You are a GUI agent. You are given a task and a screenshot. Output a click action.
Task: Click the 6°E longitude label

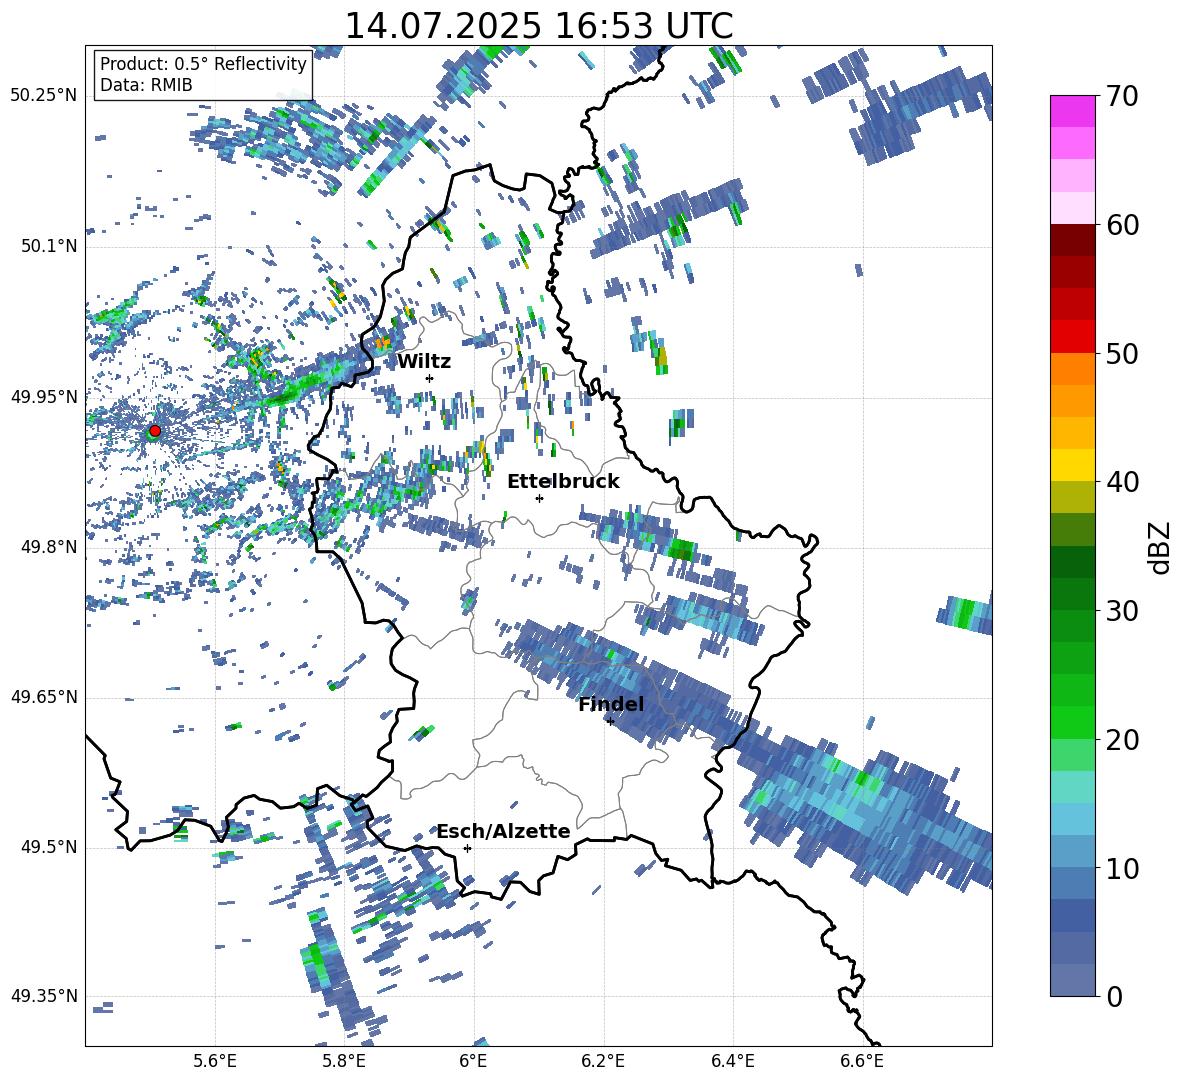pyautogui.click(x=473, y=1061)
